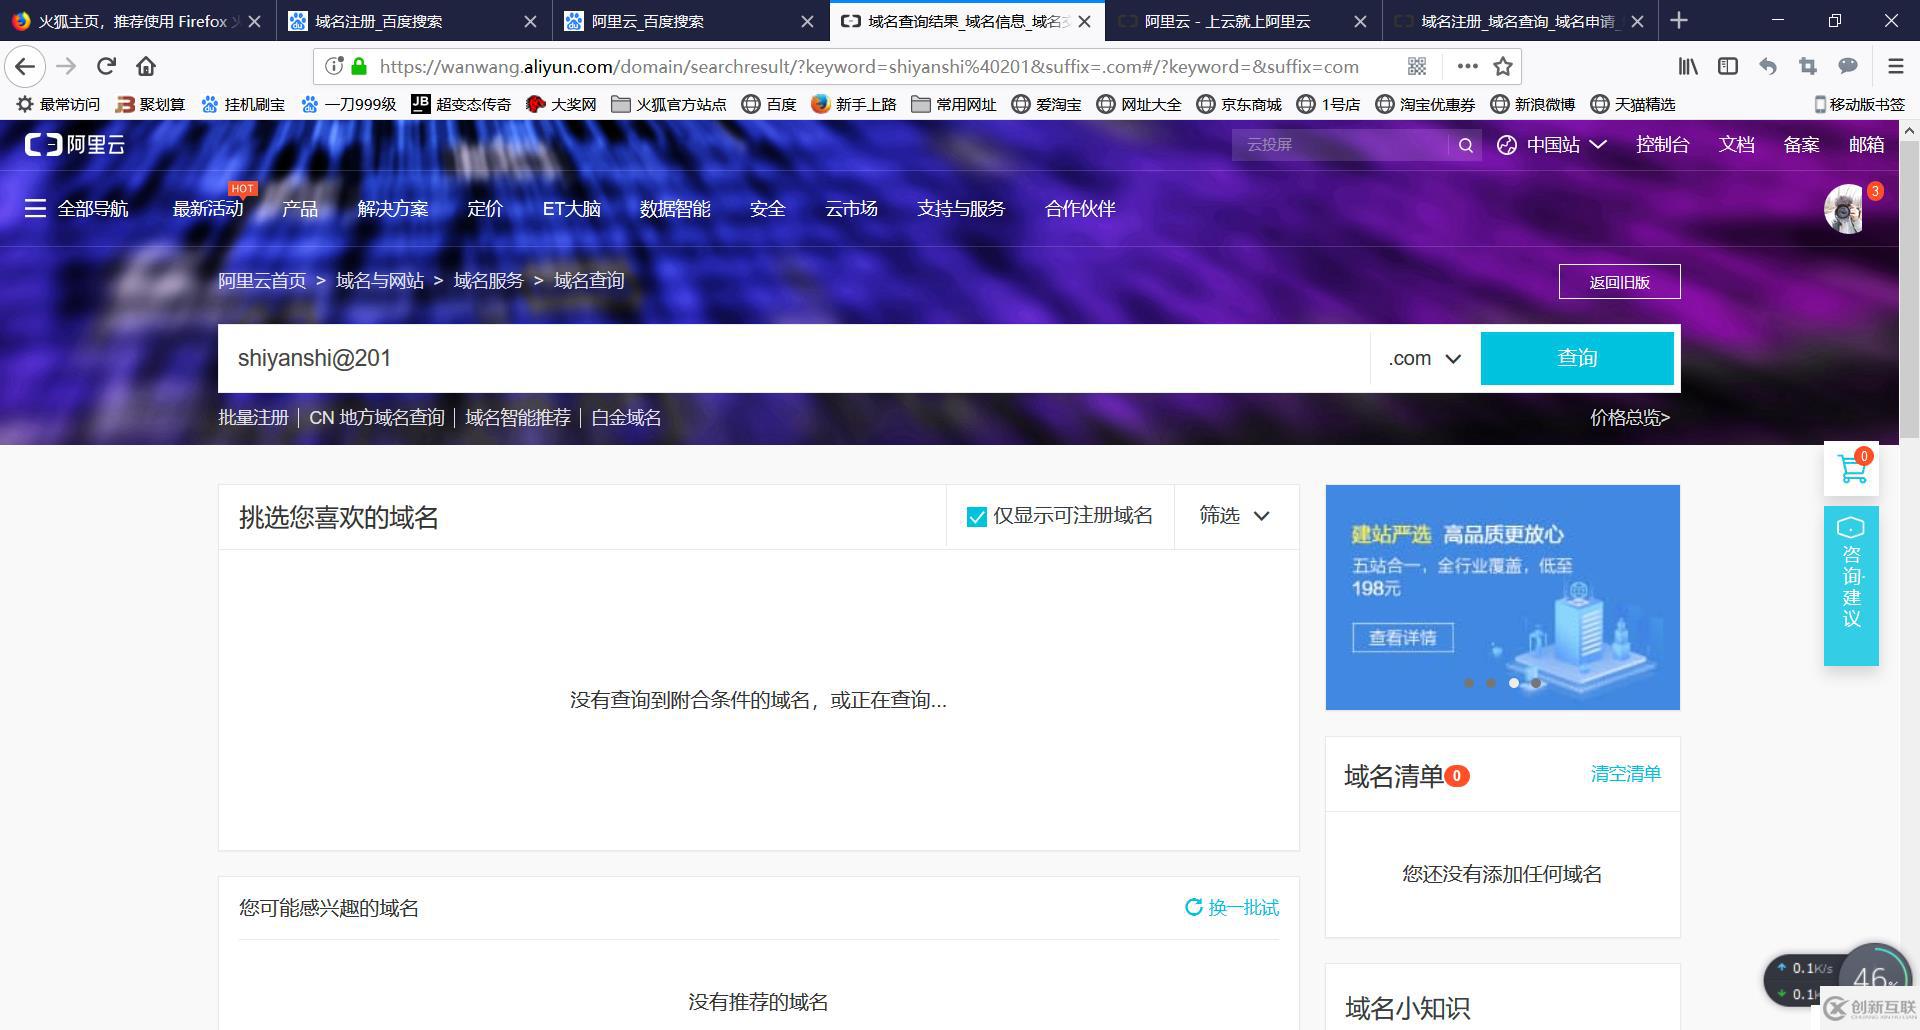Open 最新活动 menu item
The width and height of the screenshot is (1920, 1030).
tap(208, 208)
